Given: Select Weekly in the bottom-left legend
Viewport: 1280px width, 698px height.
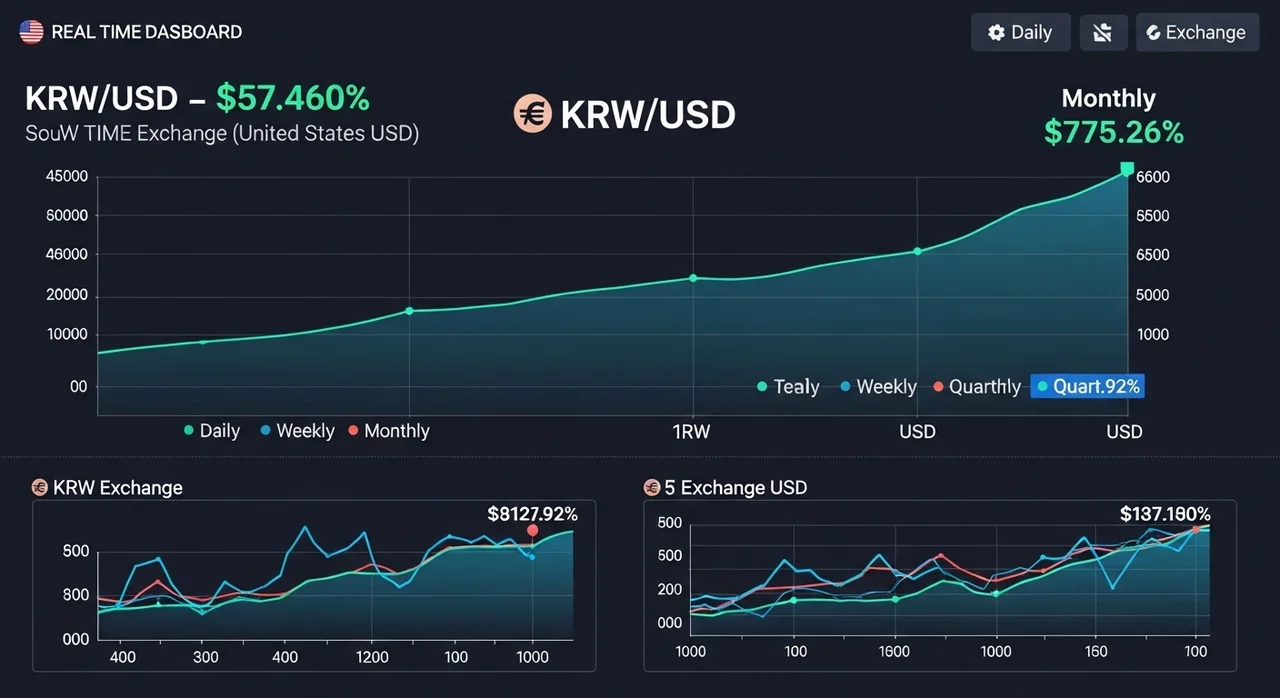Looking at the screenshot, I should pyautogui.click(x=296, y=431).
